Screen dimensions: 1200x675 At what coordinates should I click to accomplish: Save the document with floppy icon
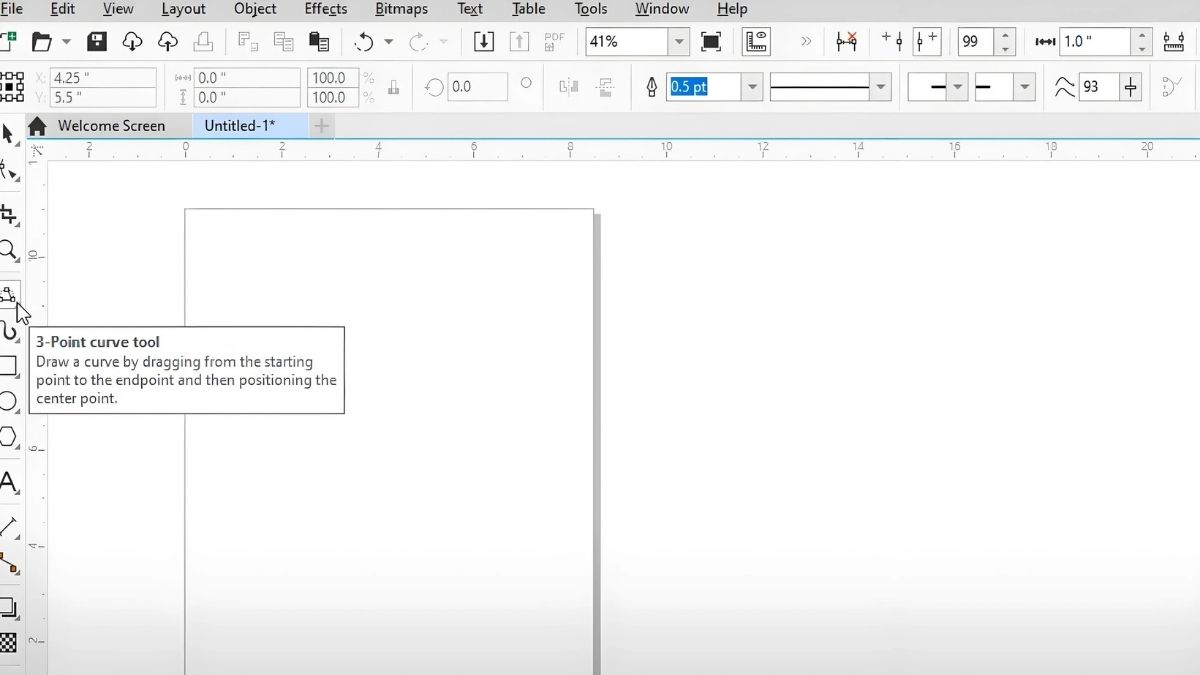[x=97, y=42]
